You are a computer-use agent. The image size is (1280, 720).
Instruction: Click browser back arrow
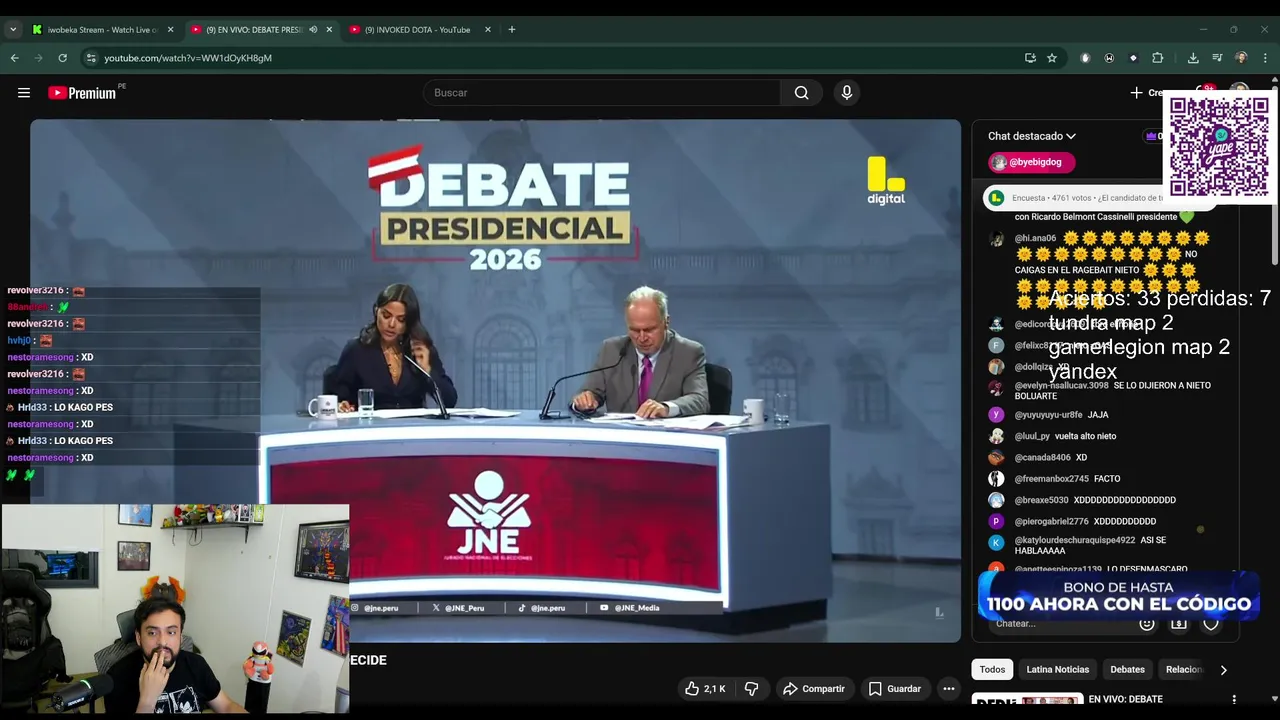tap(15, 58)
